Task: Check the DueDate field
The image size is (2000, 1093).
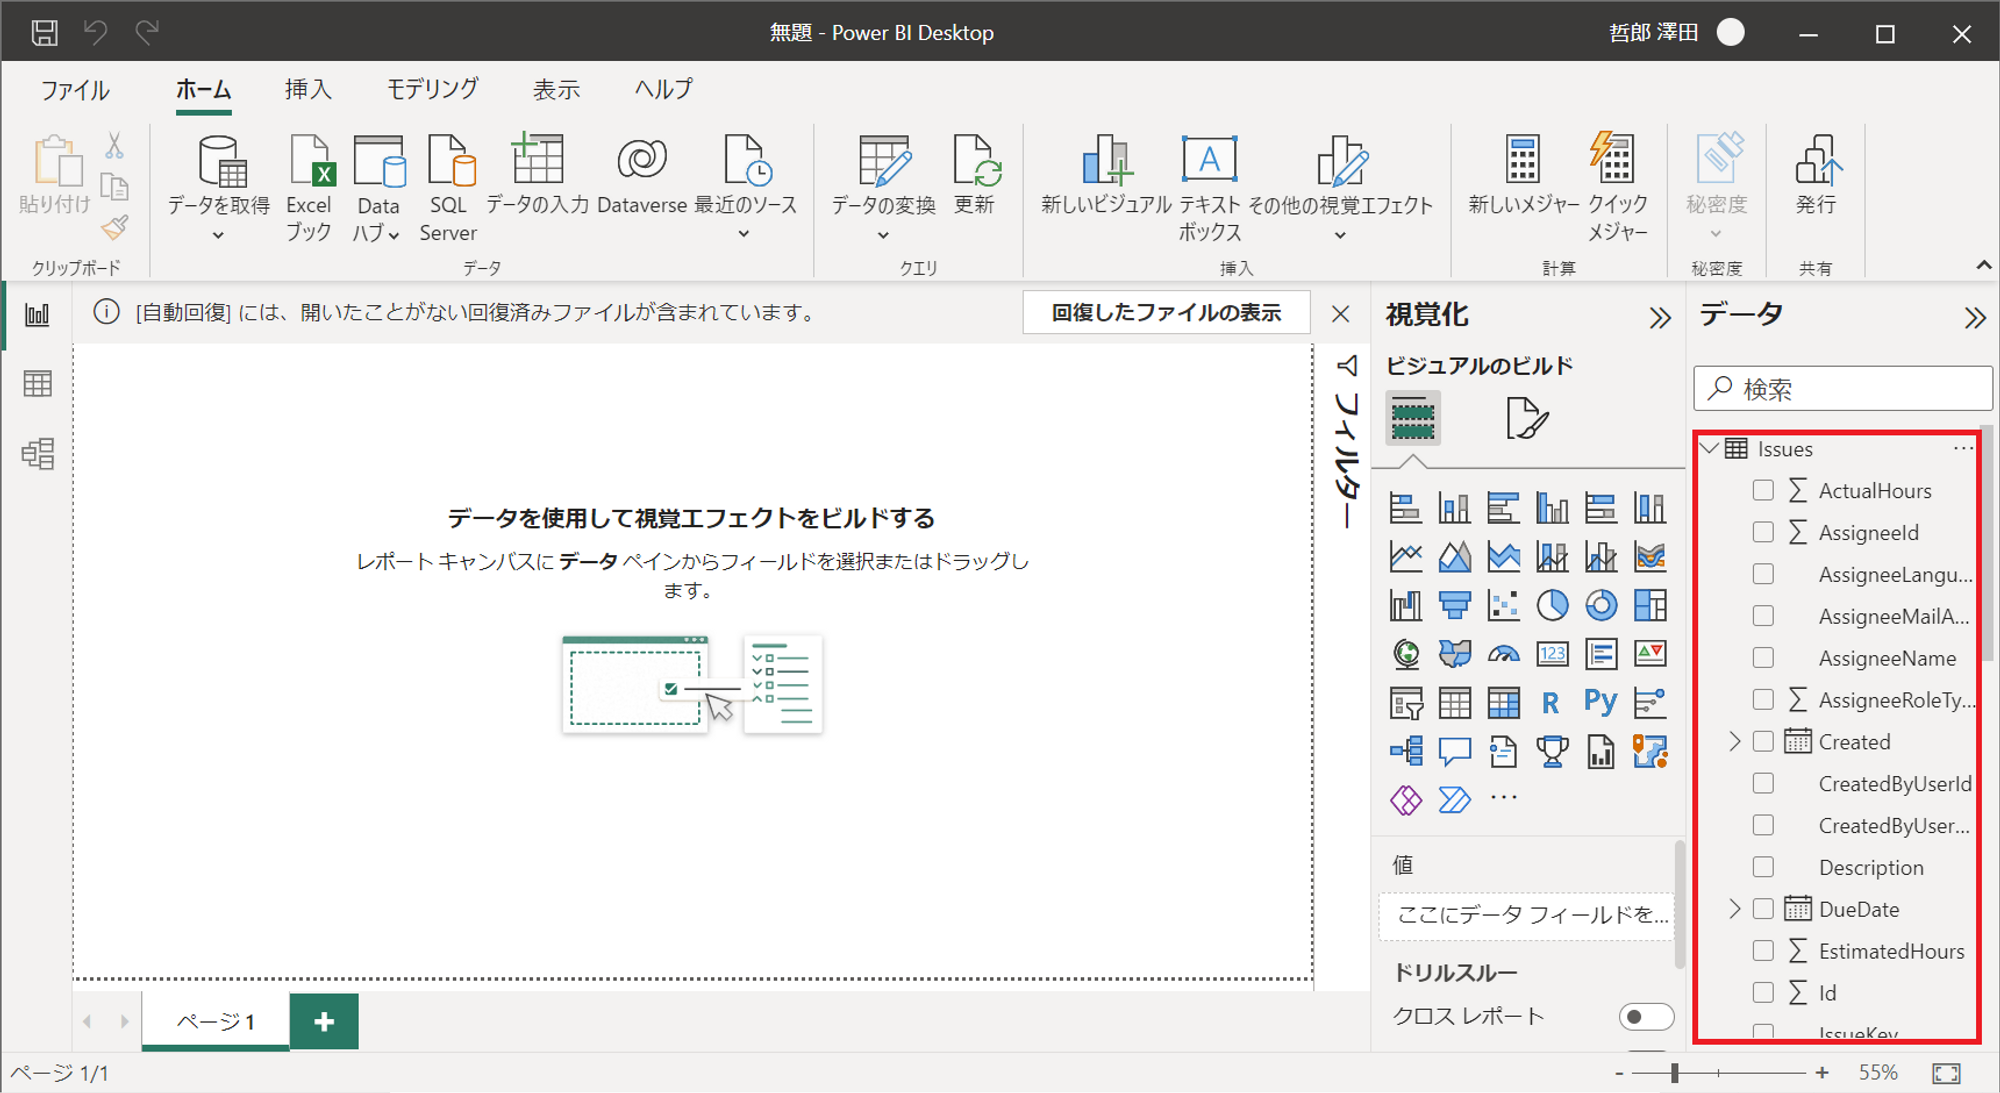Action: click(1763, 909)
